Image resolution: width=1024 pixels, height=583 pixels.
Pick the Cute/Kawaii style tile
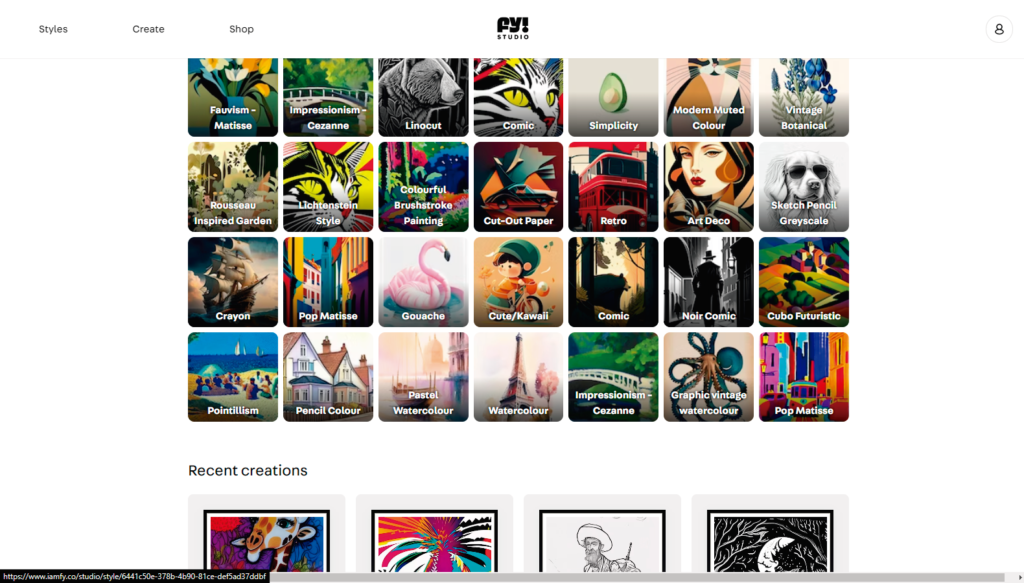[x=519, y=282]
